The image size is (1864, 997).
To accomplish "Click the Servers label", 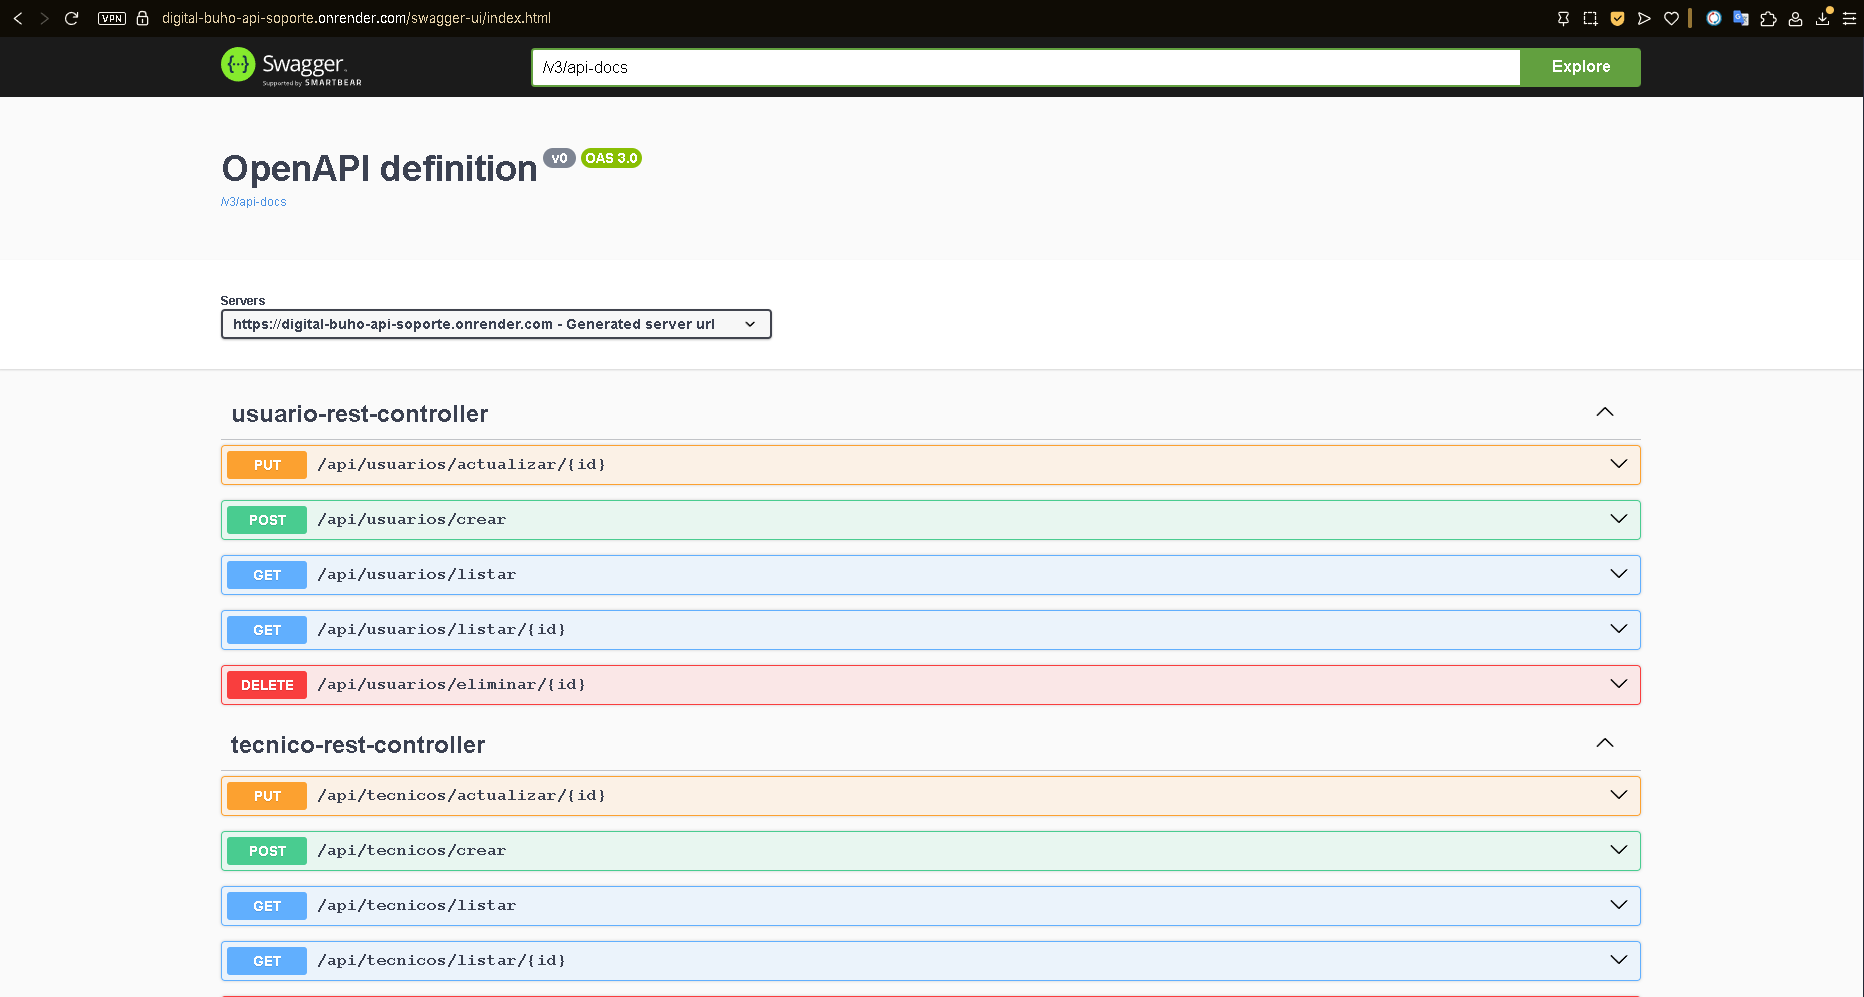I will [x=243, y=300].
